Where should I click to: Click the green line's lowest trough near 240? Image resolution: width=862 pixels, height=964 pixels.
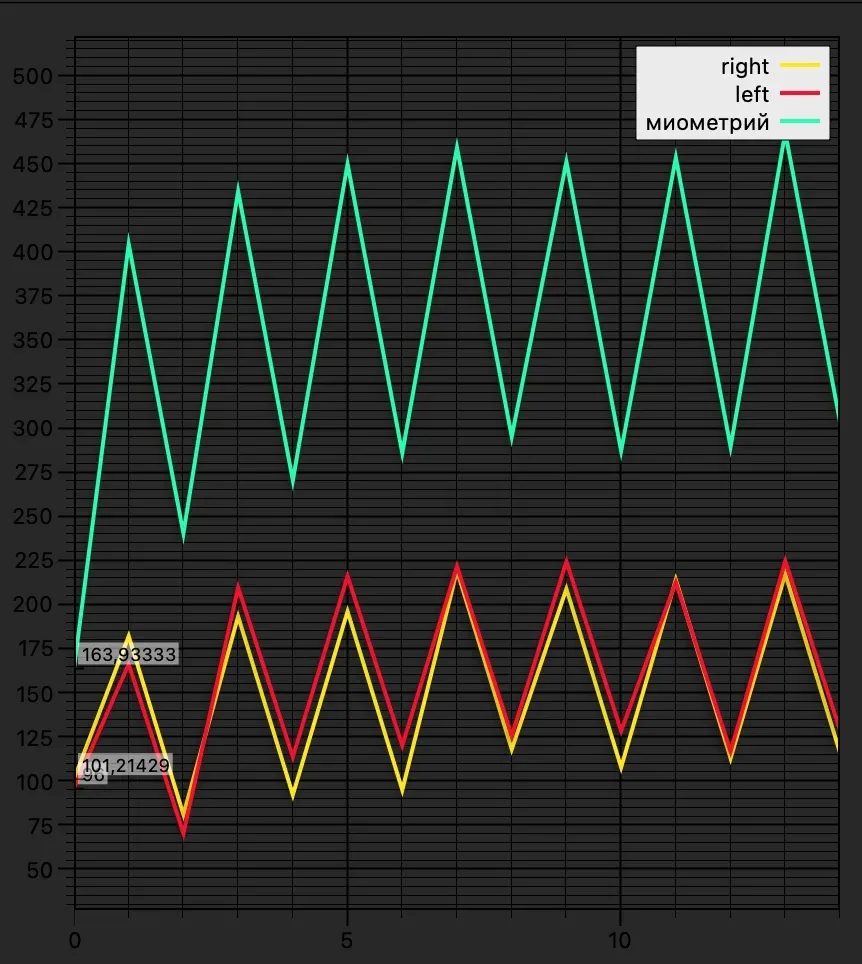click(x=183, y=537)
